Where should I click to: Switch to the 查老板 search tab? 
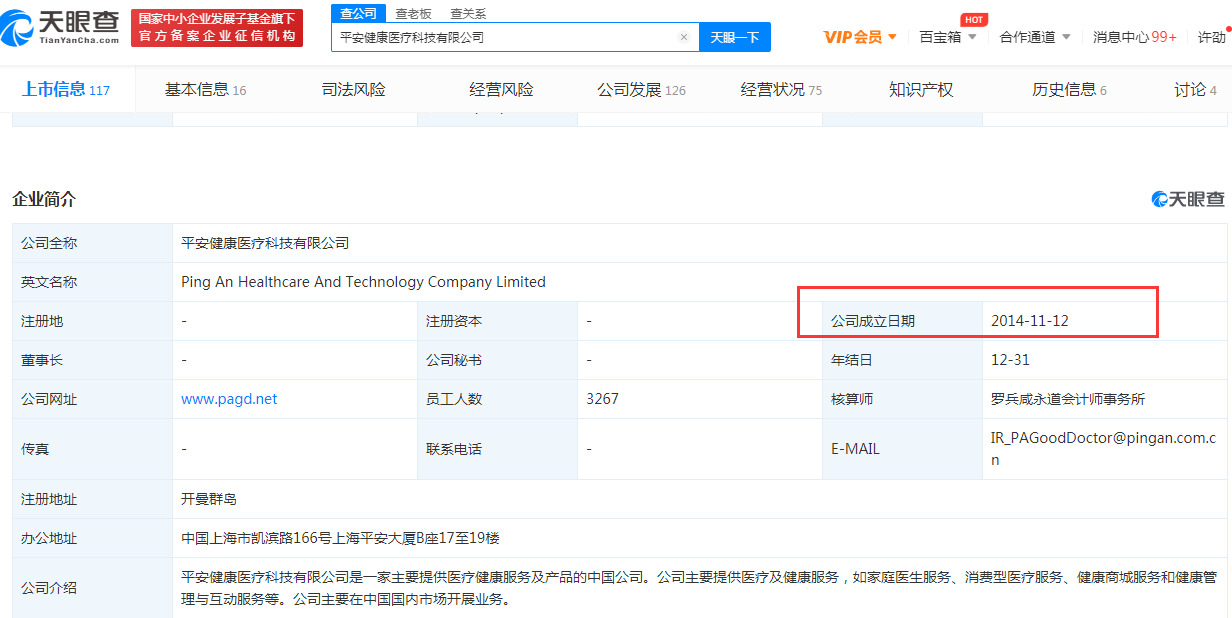(413, 13)
